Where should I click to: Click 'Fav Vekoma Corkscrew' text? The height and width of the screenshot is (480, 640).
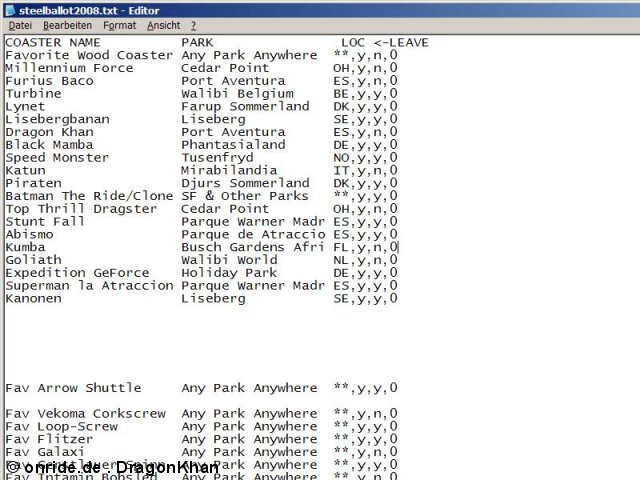[x=85, y=413]
